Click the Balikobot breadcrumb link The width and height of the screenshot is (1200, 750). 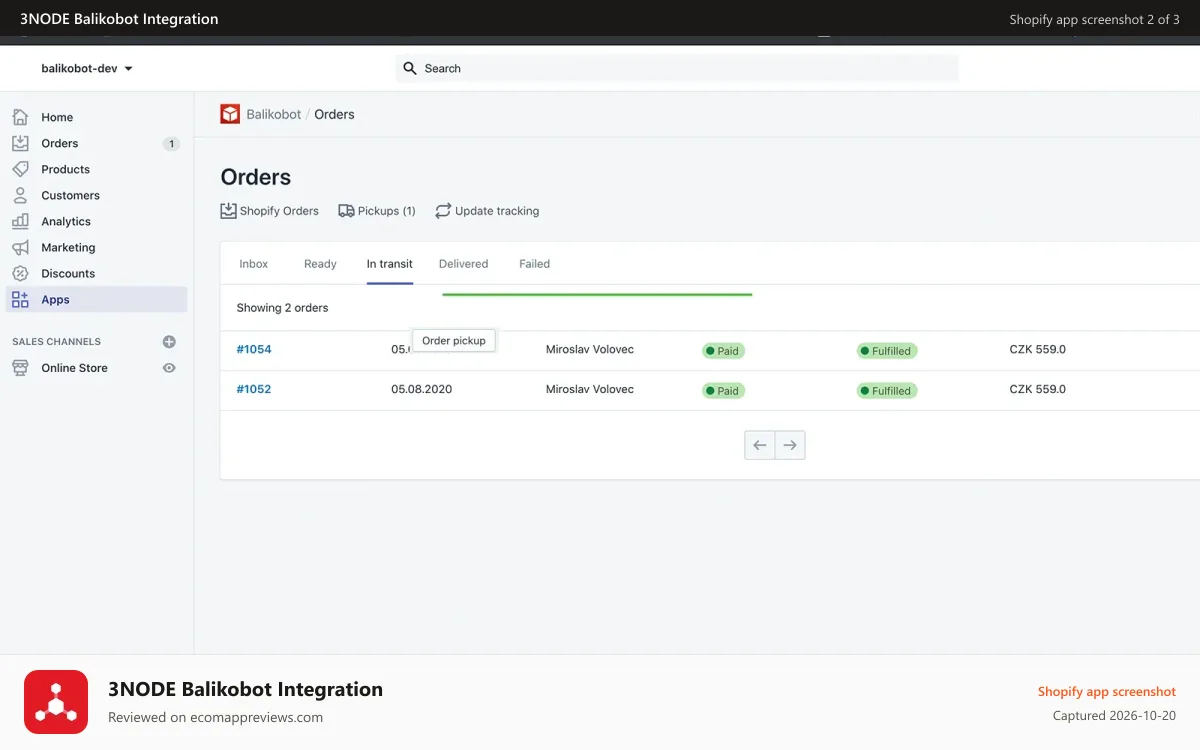click(x=274, y=114)
